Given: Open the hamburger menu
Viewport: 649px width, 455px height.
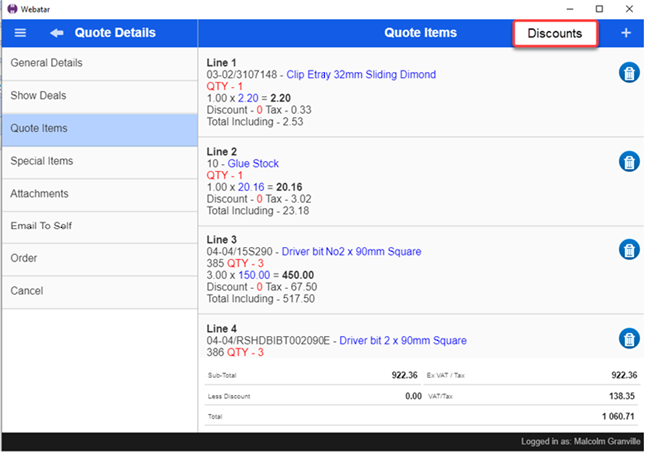Looking at the screenshot, I should (x=21, y=33).
